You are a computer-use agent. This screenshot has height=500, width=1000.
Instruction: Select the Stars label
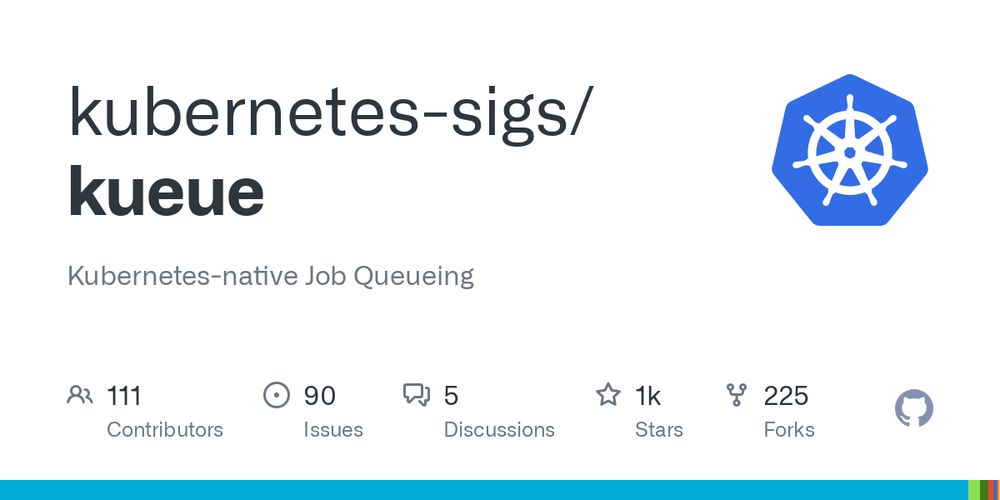pyautogui.click(x=659, y=430)
